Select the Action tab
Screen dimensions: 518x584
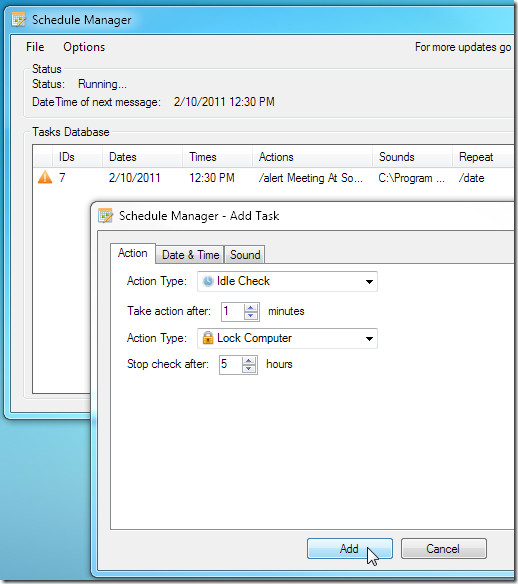(133, 253)
